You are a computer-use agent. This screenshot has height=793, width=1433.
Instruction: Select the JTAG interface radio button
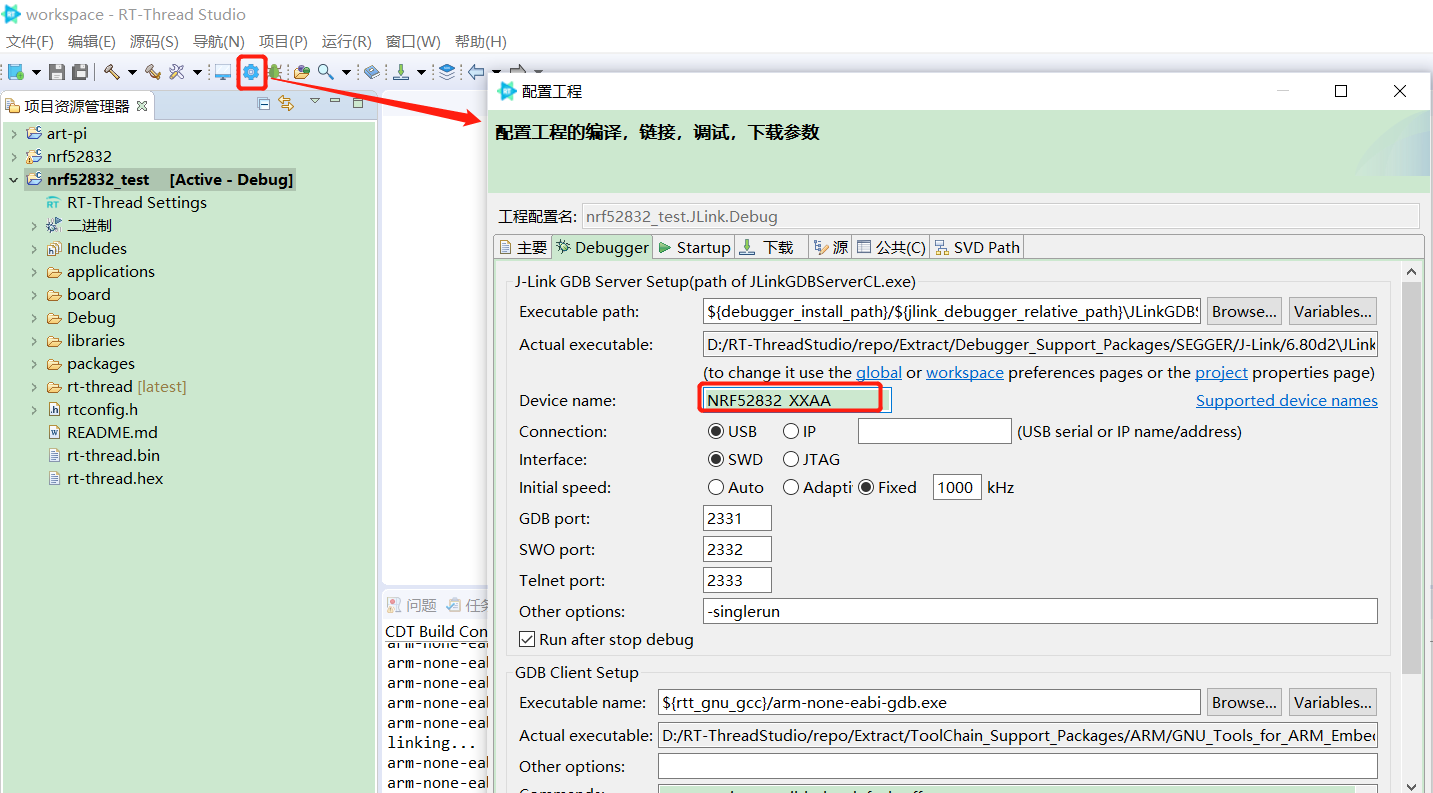(x=791, y=460)
